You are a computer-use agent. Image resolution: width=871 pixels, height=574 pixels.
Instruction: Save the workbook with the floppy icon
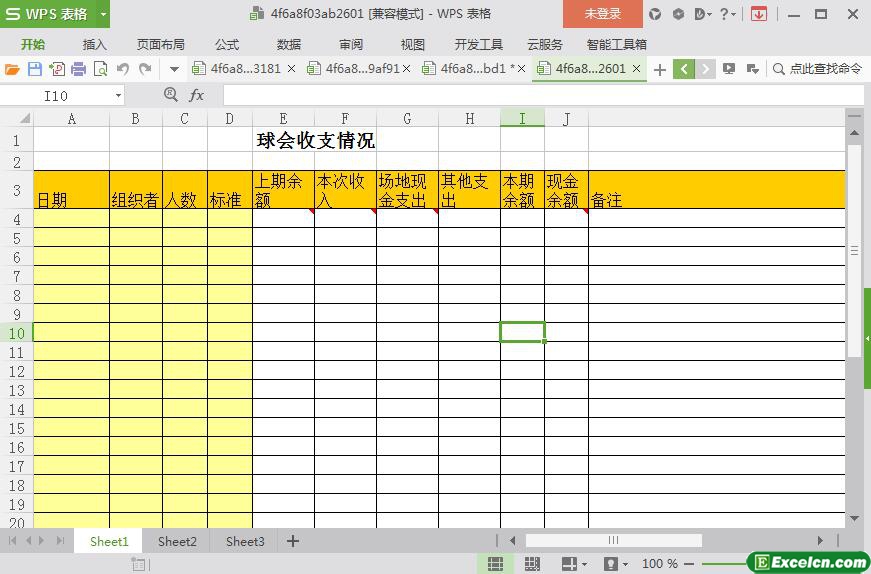(34, 69)
